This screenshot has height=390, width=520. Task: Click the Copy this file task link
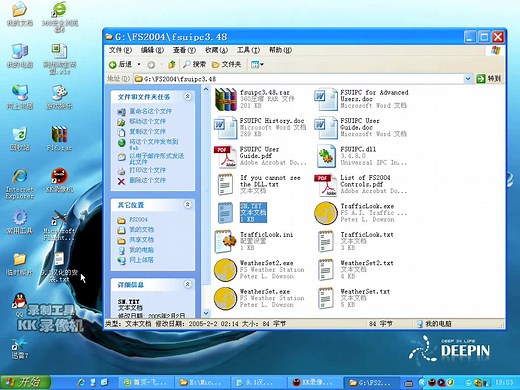pyautogui.click(x=147, y=132)
